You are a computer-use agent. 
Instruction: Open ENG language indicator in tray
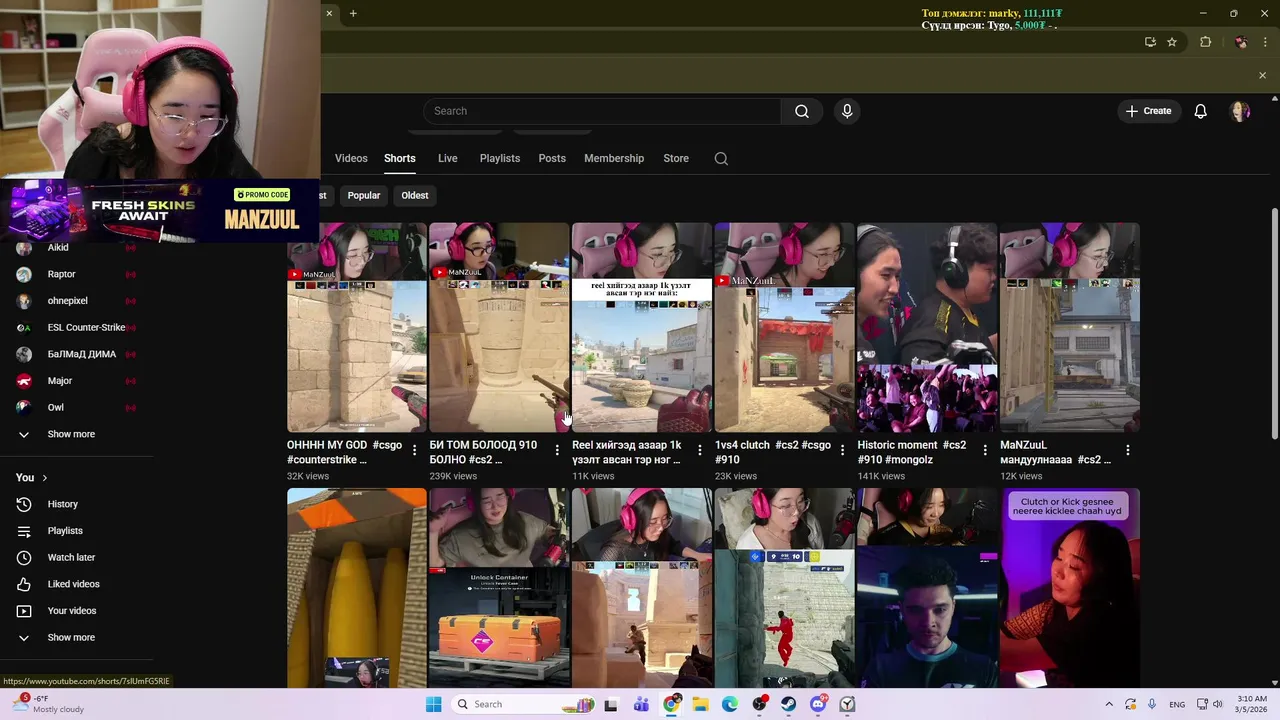pos(1177,704)
